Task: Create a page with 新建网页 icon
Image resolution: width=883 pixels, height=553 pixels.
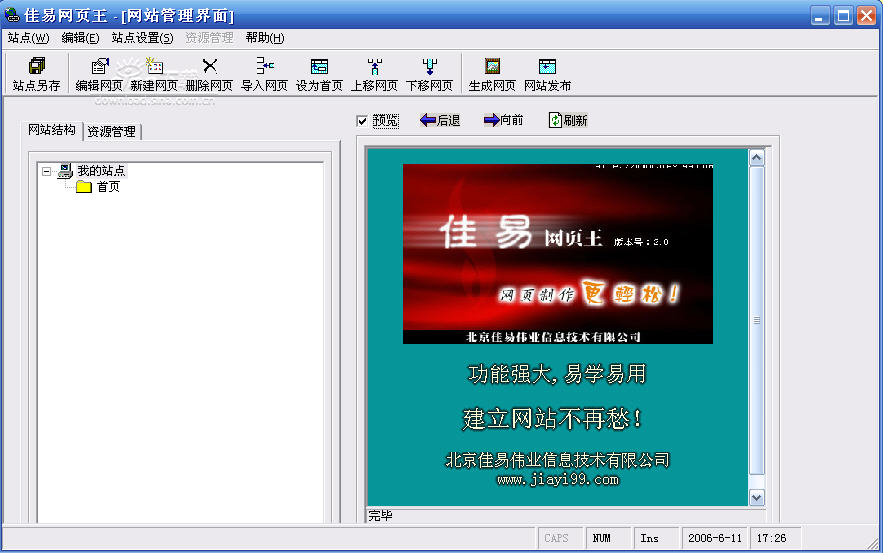Action: pyautogui.click(x=154, y=74)
